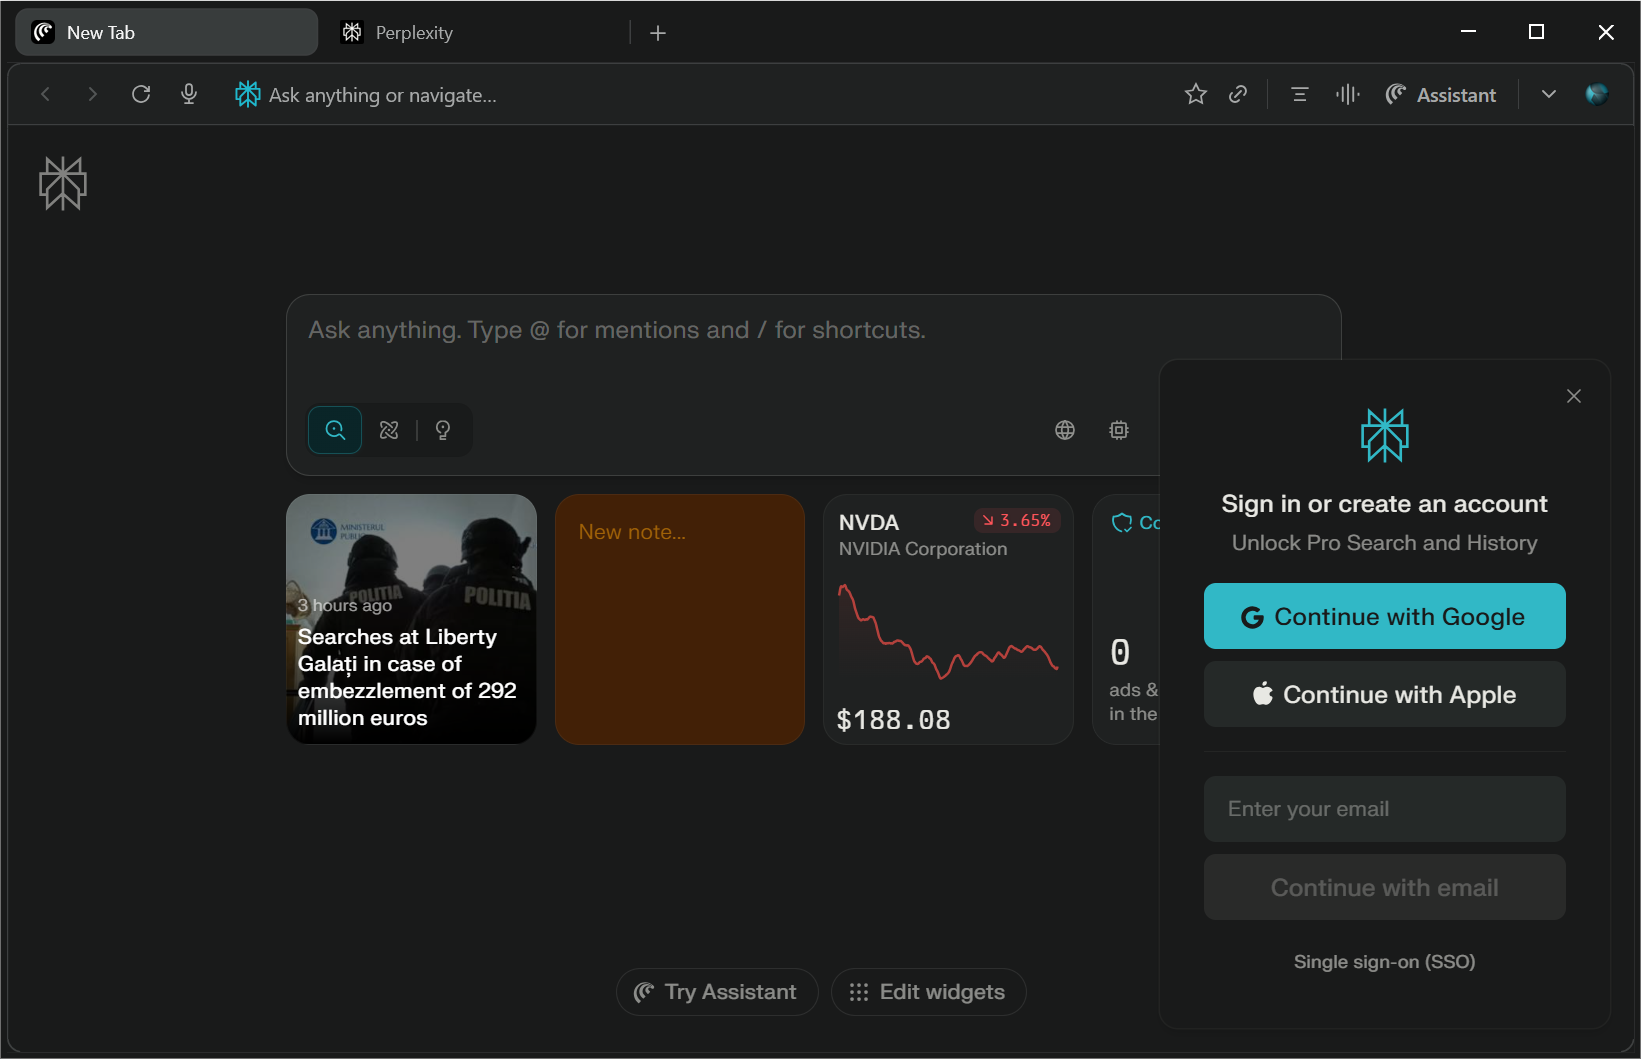The height and width of the screenshot is (1059, 1641).
Task: Click the globe sources icon in search box
Action: 1065,430
